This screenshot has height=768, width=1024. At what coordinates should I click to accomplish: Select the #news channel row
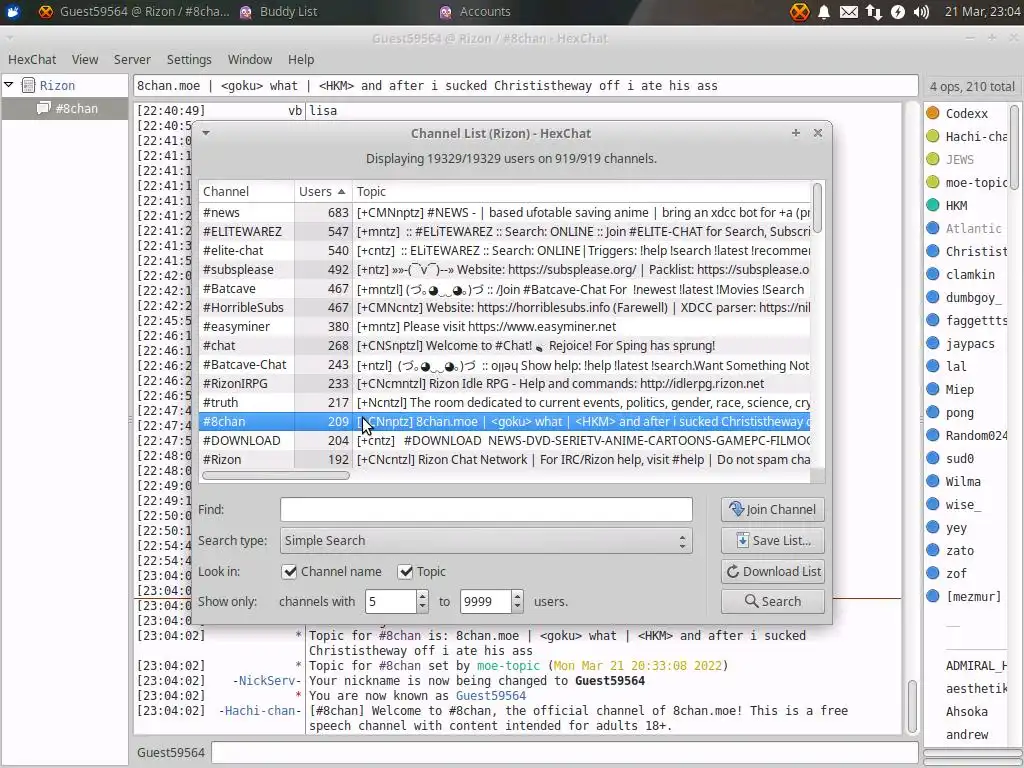point(504,212)
